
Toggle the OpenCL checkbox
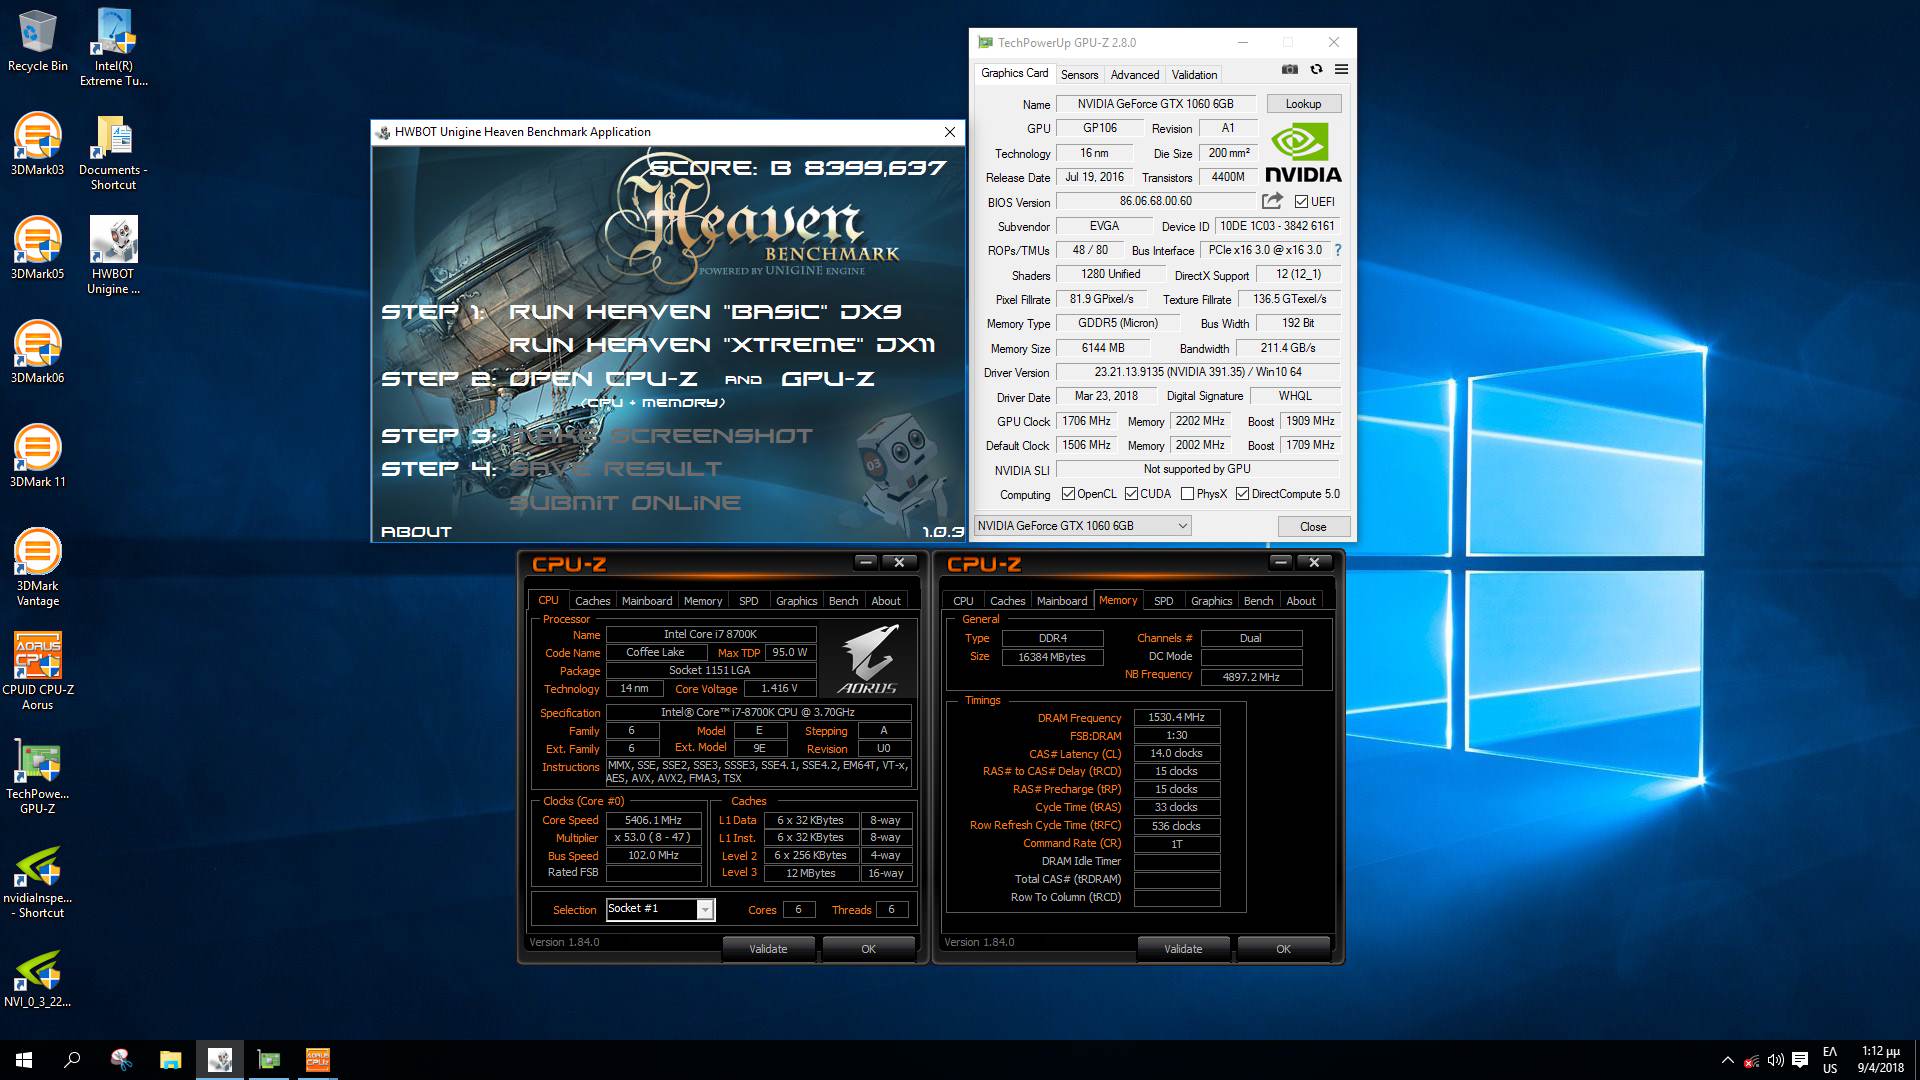point(1068,494)
